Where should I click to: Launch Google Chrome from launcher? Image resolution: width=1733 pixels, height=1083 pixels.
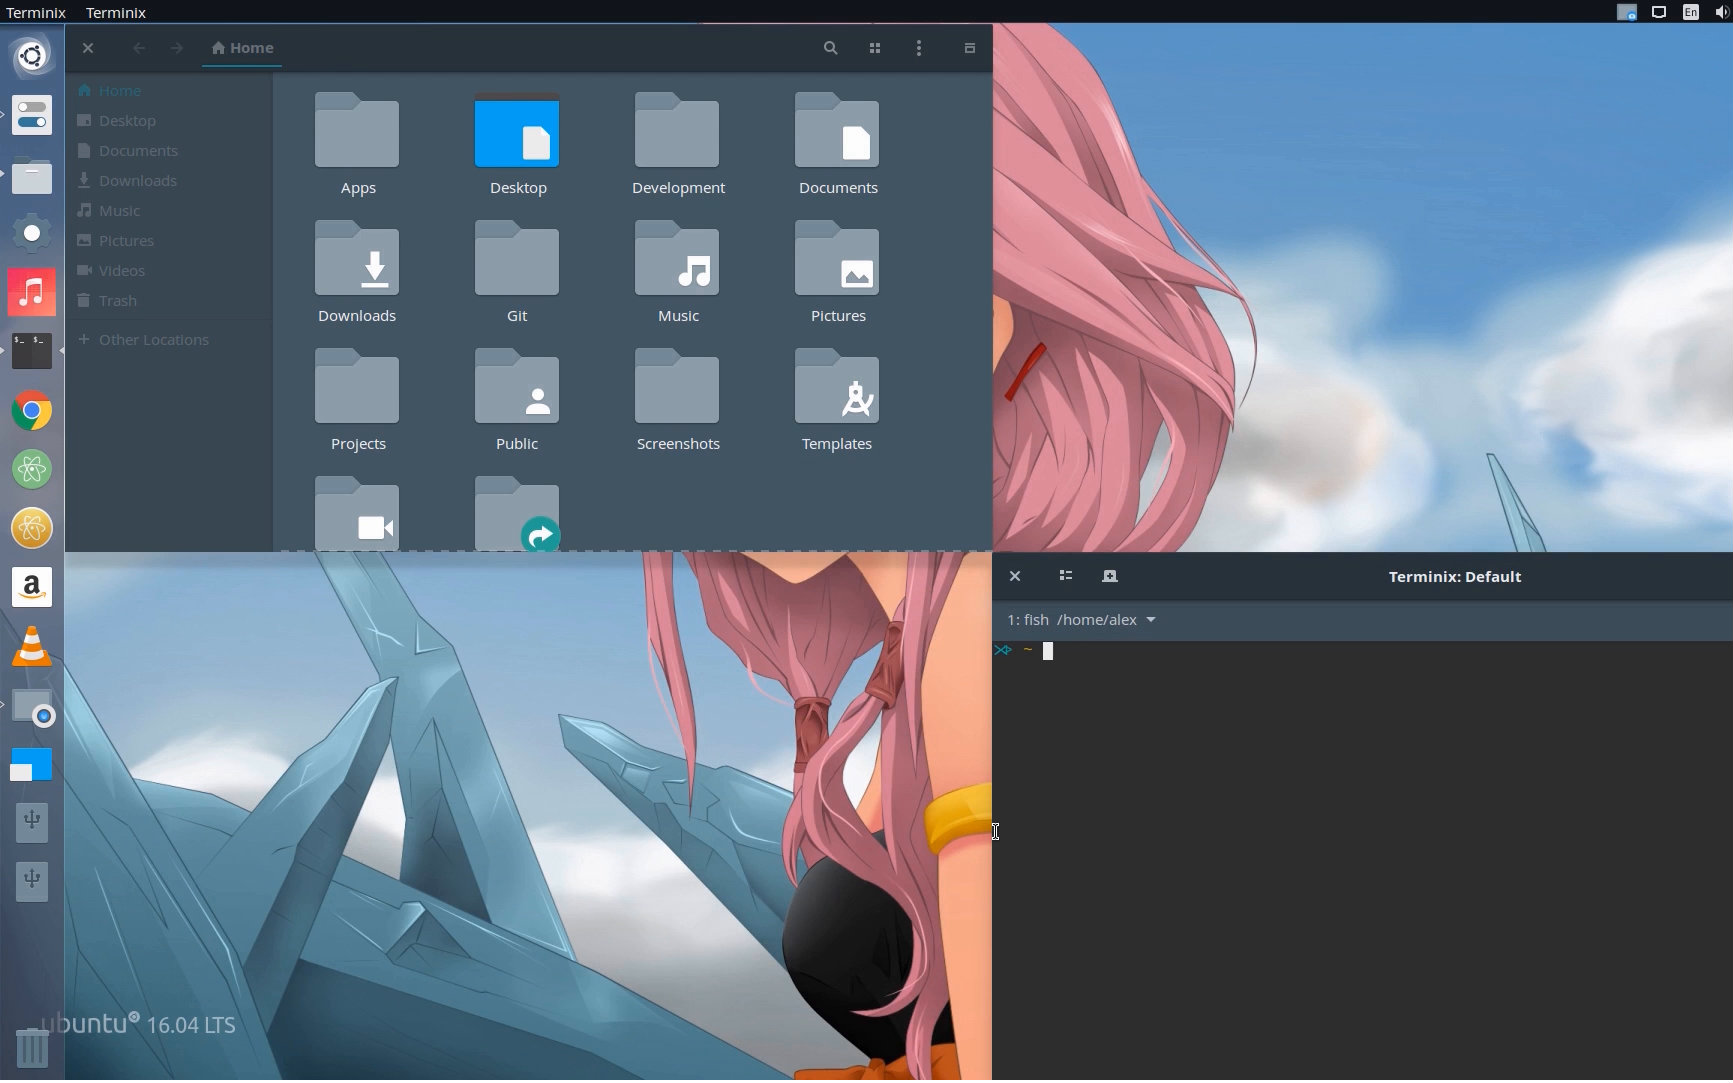click(x=32, y=410)
